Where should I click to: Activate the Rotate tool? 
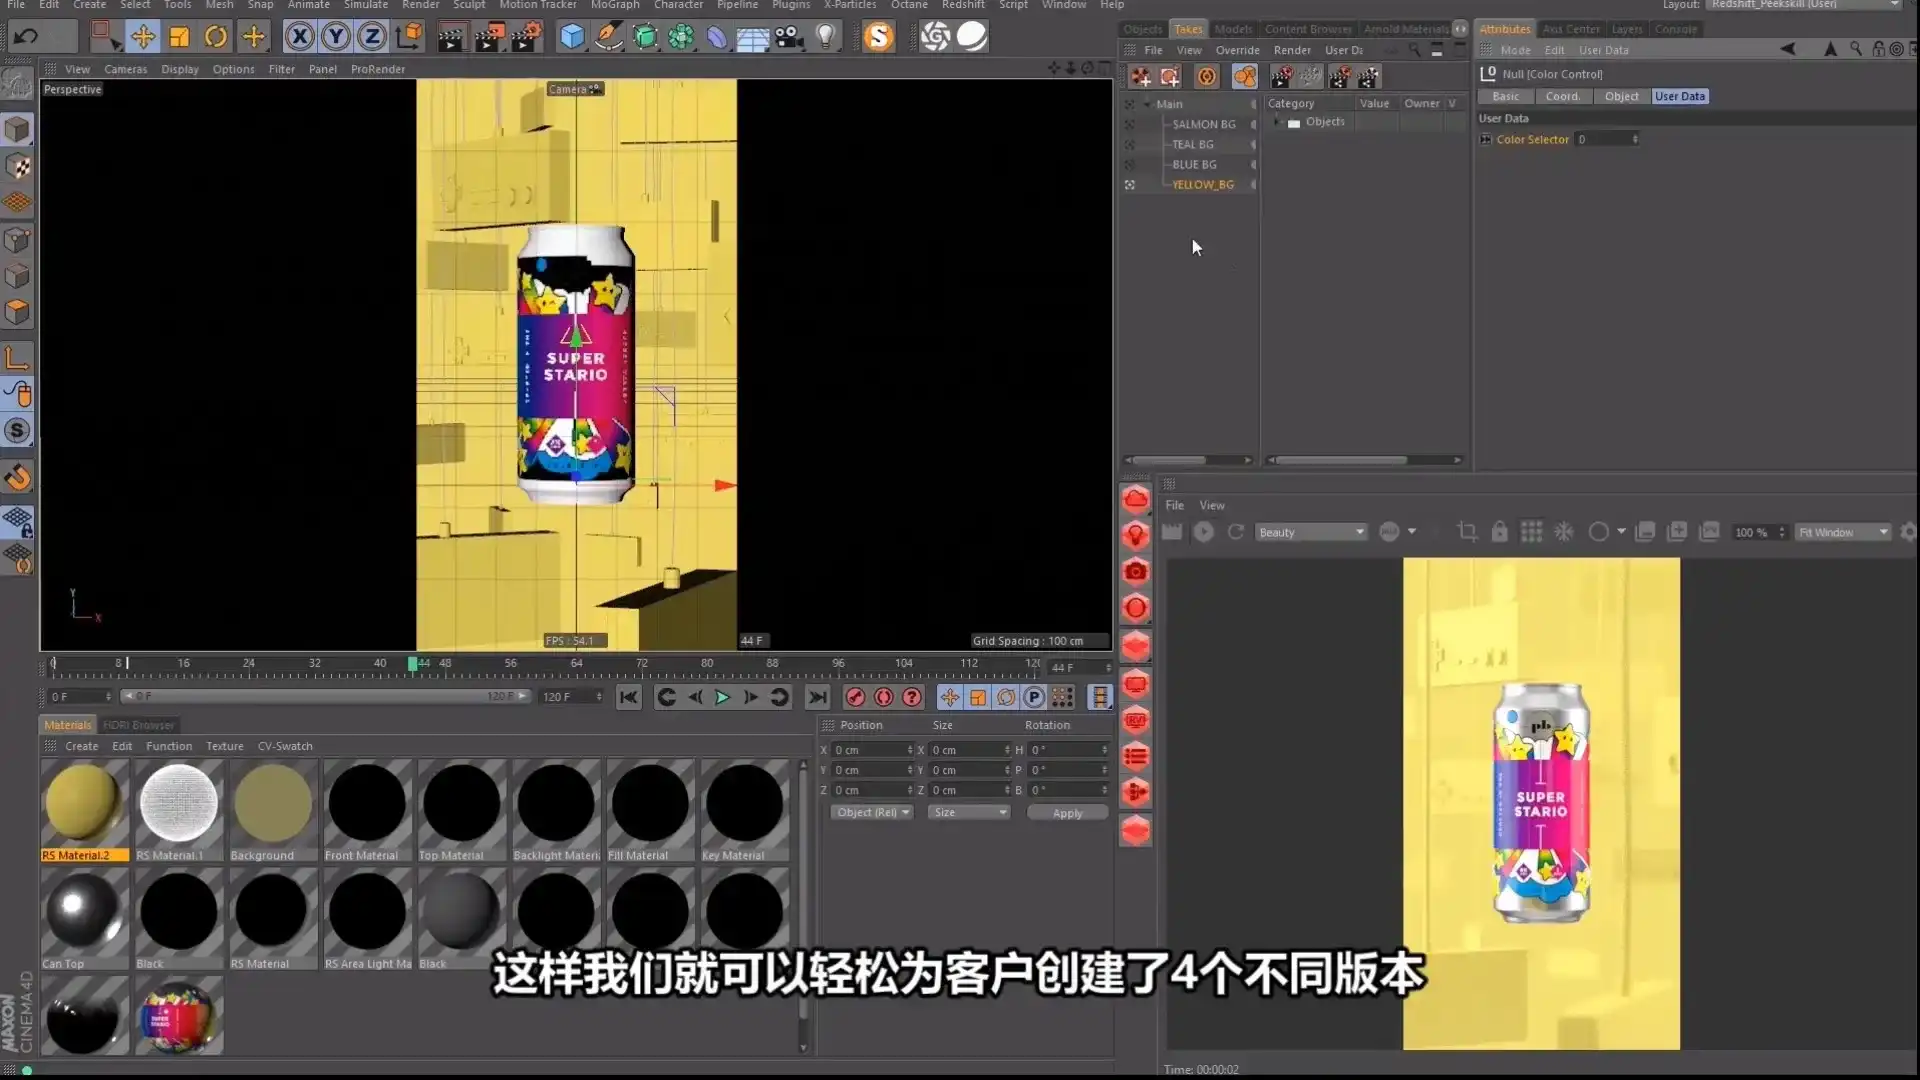point(216,36)
